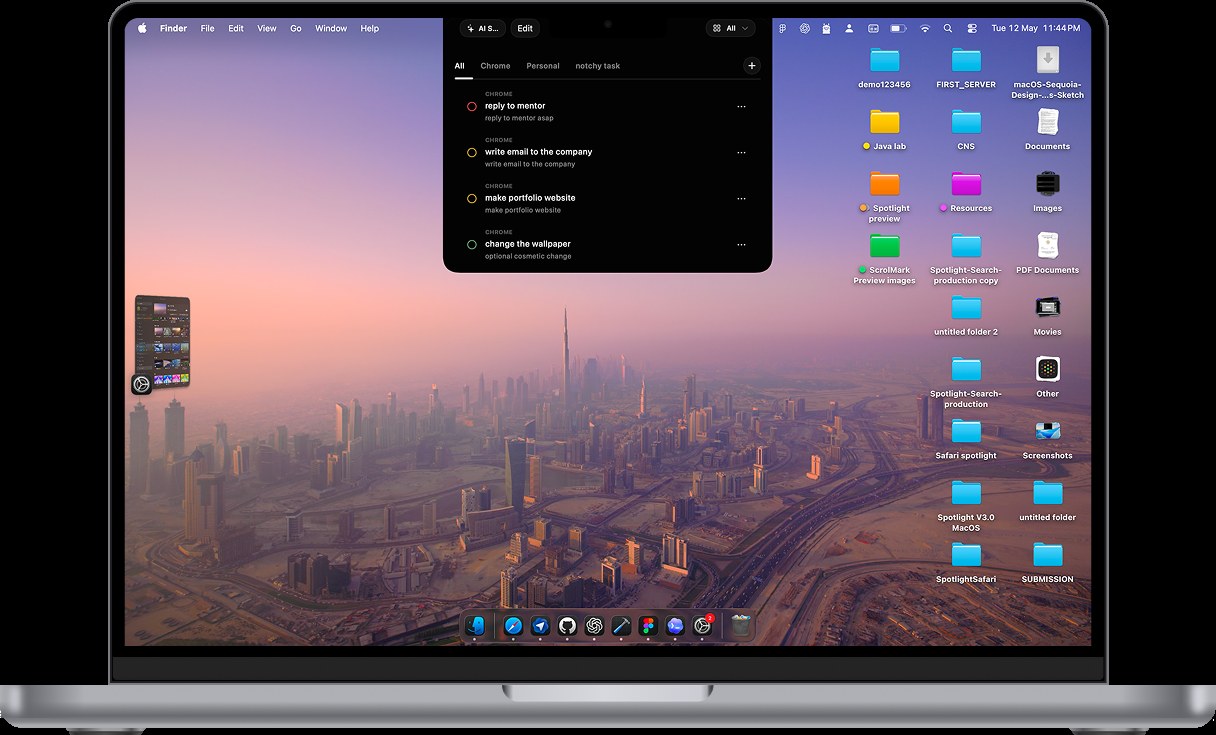Image resolution: width=1216 pixels, height=735 pixels.
Task: Select the yellow Java lab folder
Action: point(884,130)
